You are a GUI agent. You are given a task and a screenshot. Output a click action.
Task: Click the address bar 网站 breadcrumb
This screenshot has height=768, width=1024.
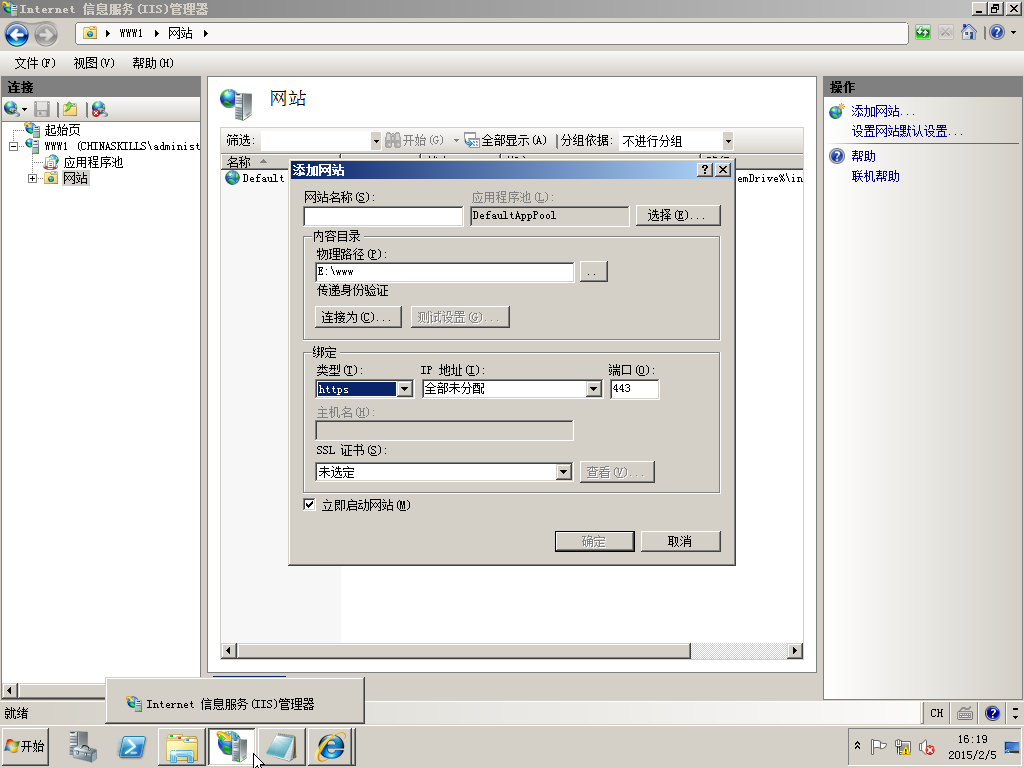click(x=180, y=33)
